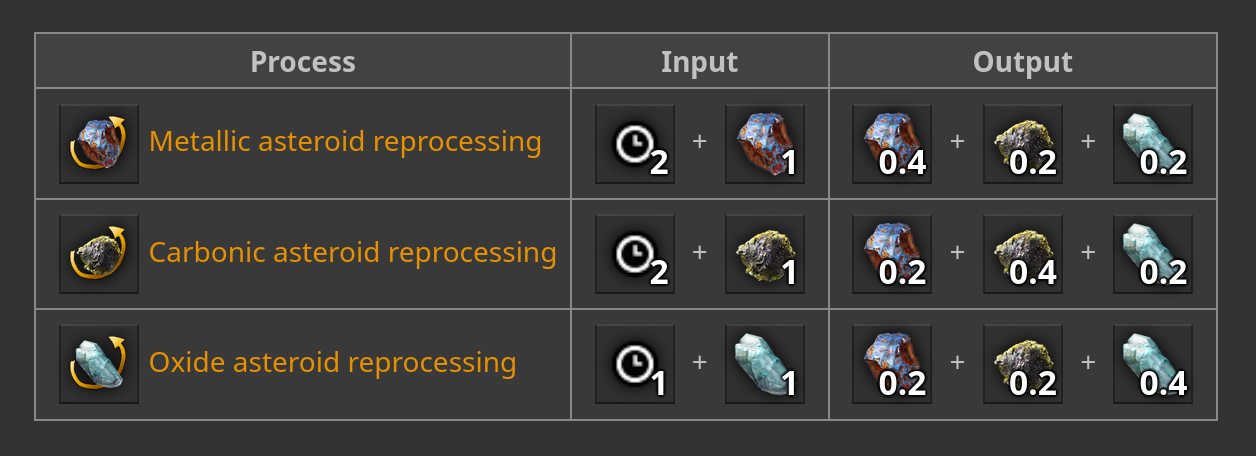Click the Input column header
This screenshot has width=1256, height=456.
point(699,62)
